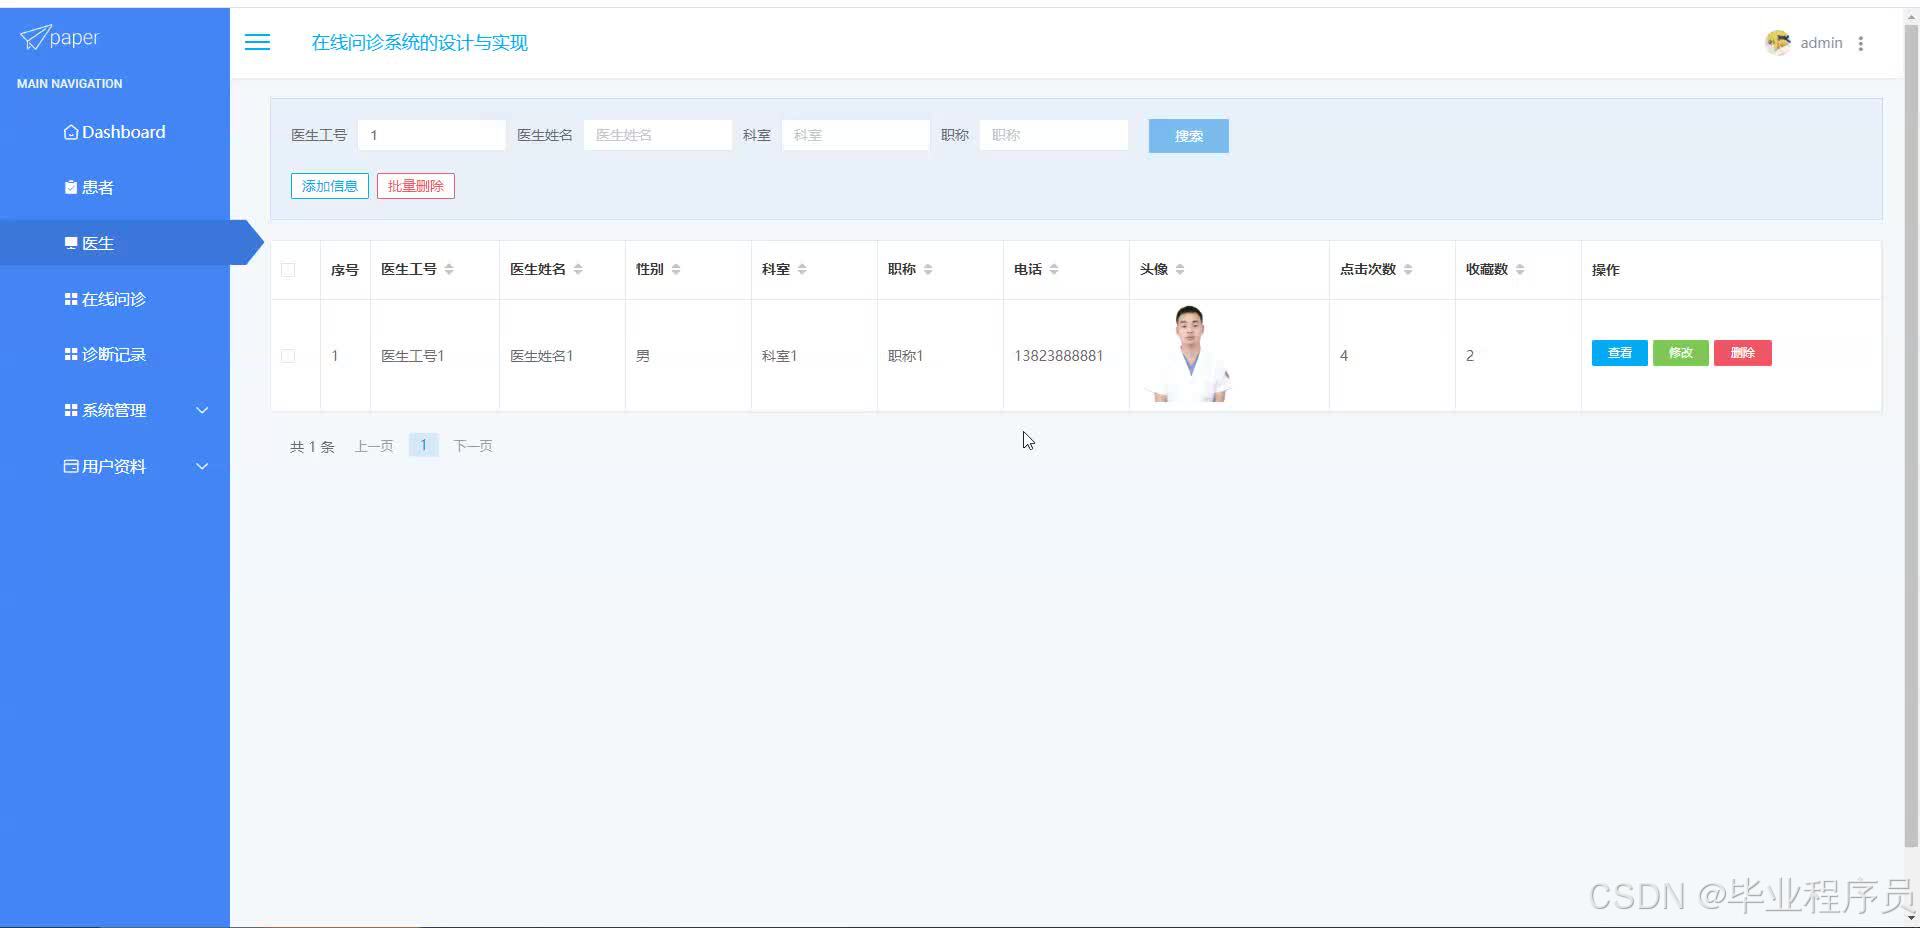Sort by 医生姓名 column arrows
This screenshot has width=1920, height=928.
coord(578,269)
